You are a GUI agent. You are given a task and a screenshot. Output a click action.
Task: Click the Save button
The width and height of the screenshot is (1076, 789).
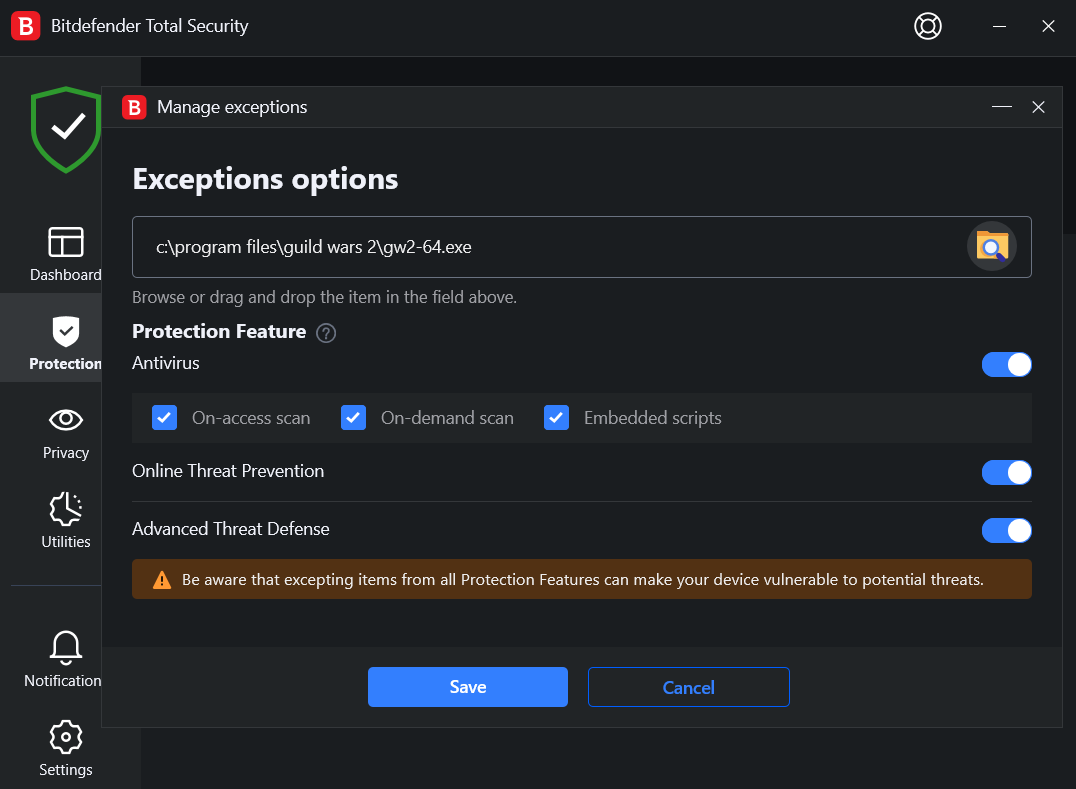pyautogui.click(x=468, y=687)
